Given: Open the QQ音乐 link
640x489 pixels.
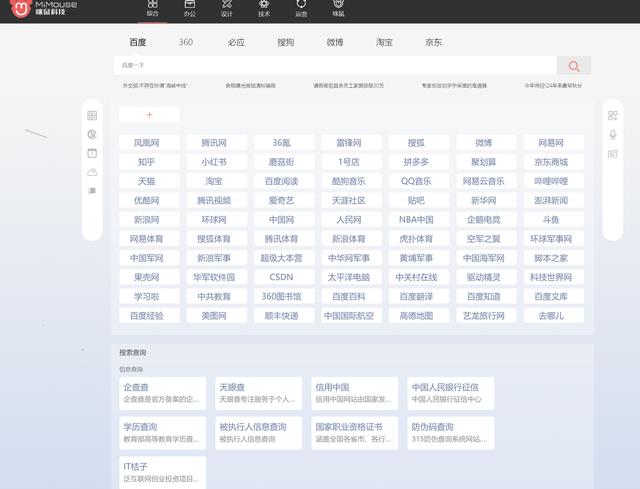Looking at the screenshot, I should coord(419,181).
